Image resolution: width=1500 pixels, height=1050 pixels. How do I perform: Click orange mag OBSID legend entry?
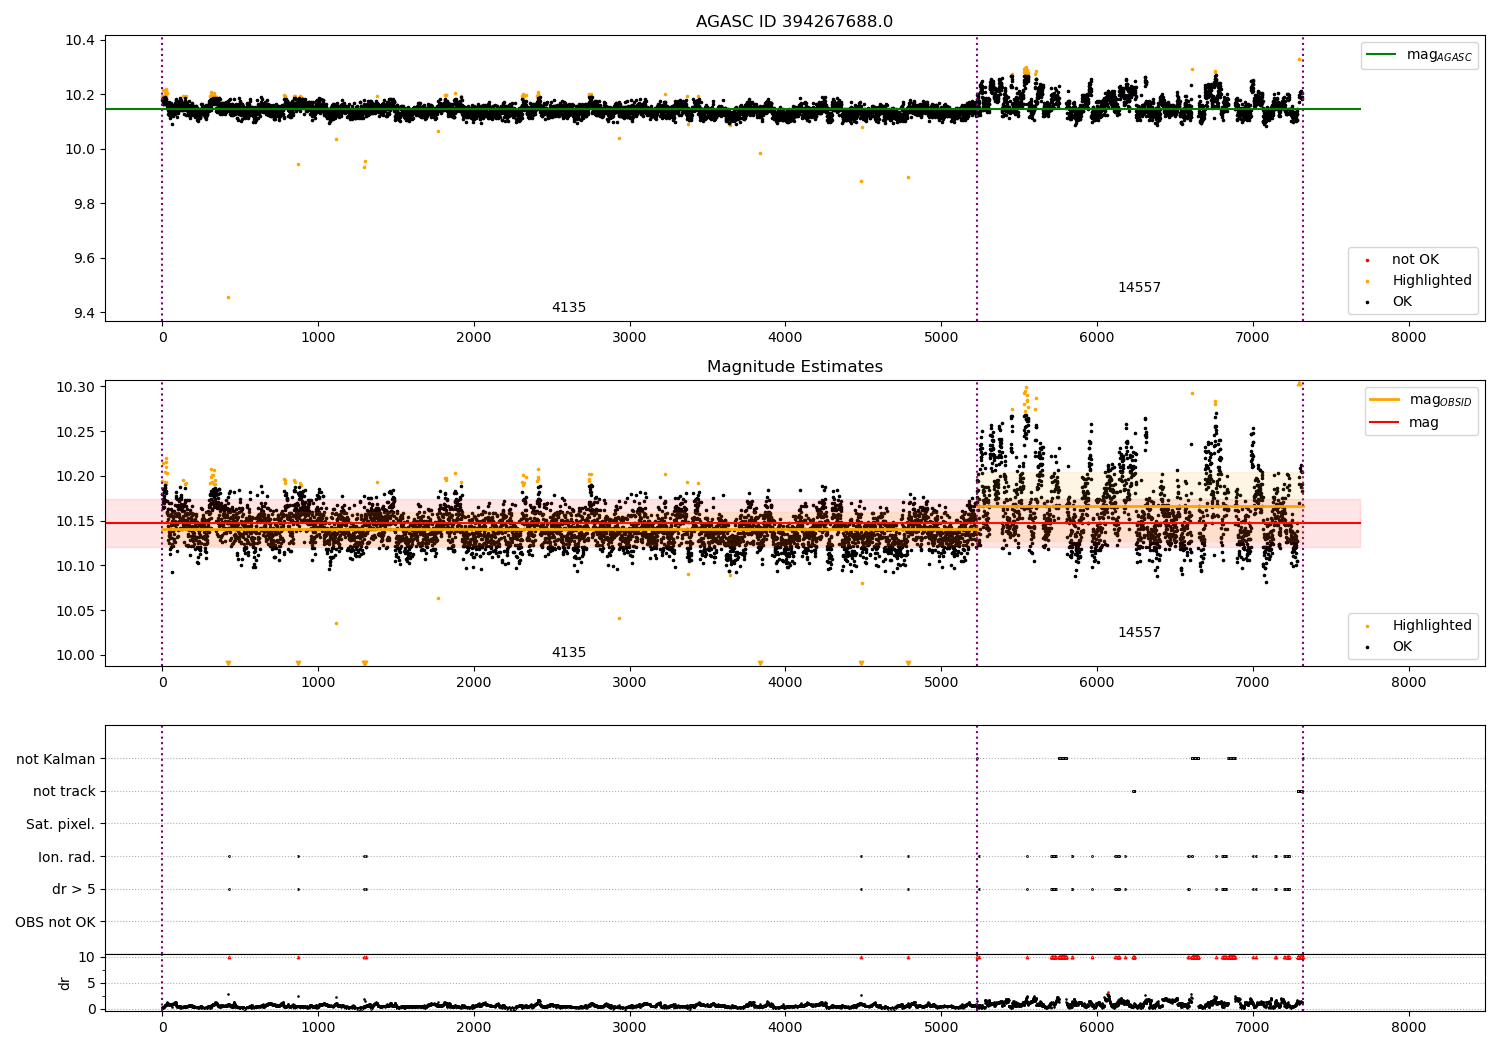[x=1421, y=400]
